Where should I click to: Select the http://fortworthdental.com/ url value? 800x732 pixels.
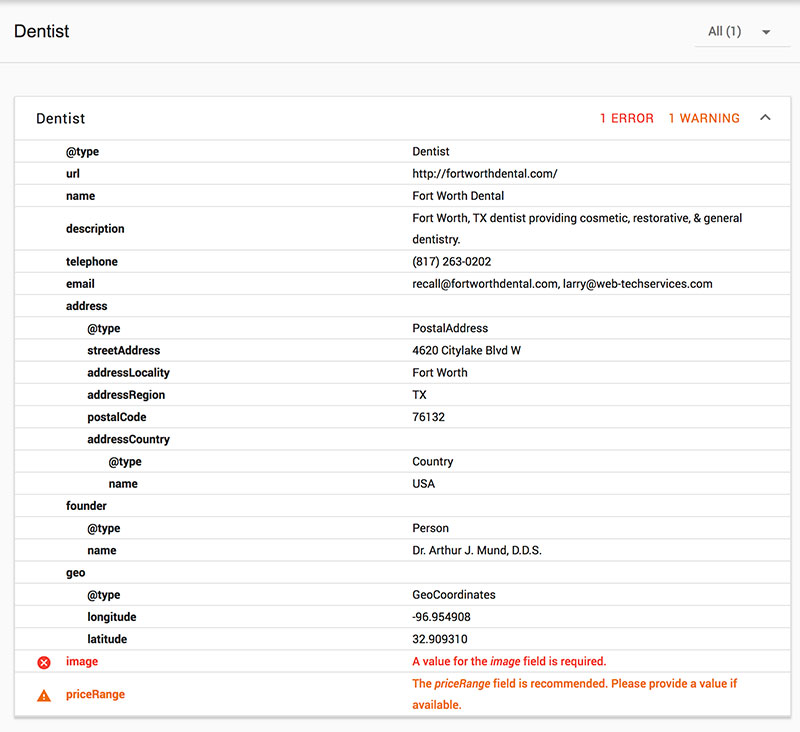point(485,173)
